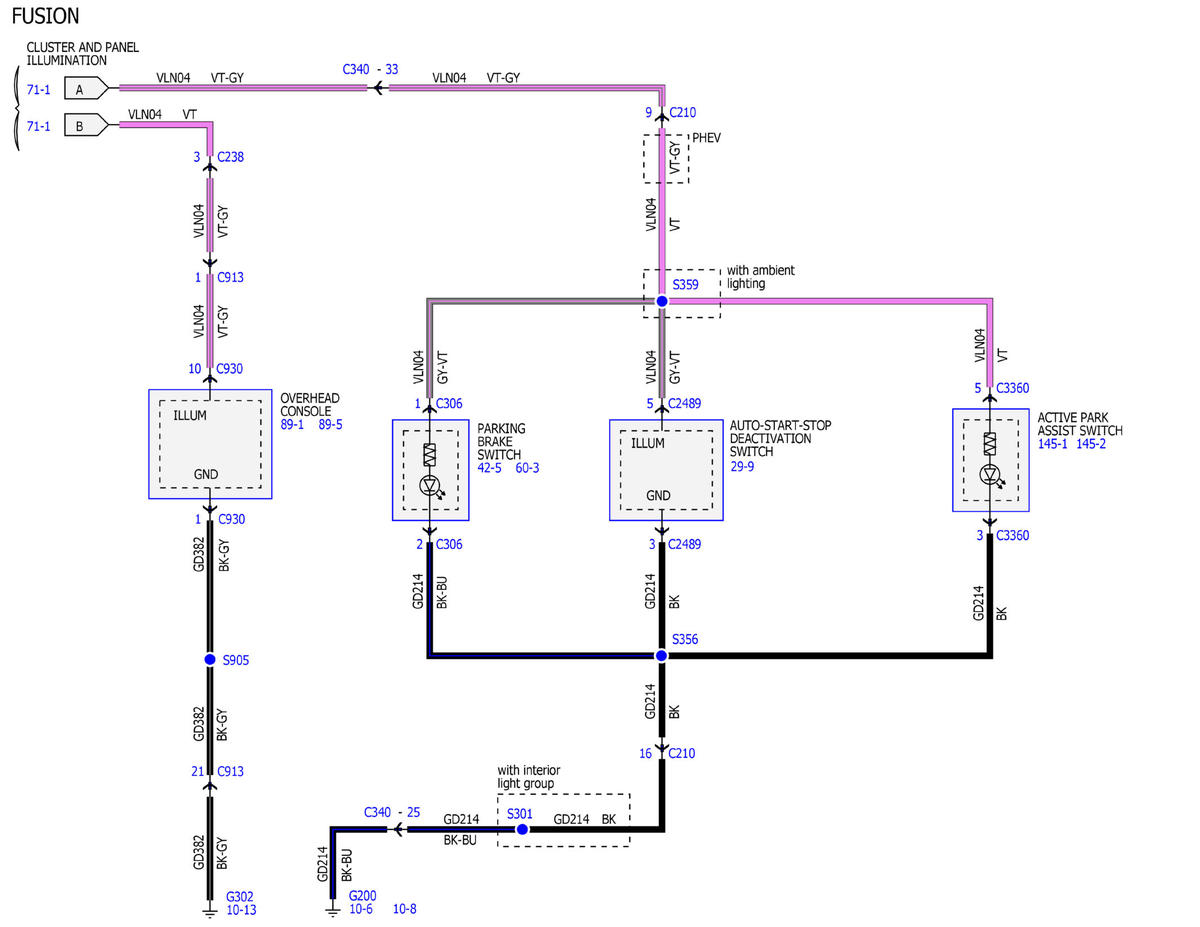Screen dimensions: 1200x927
Task: Open the G200 10-8 ground reference
Action: click(x=405, y=910)
